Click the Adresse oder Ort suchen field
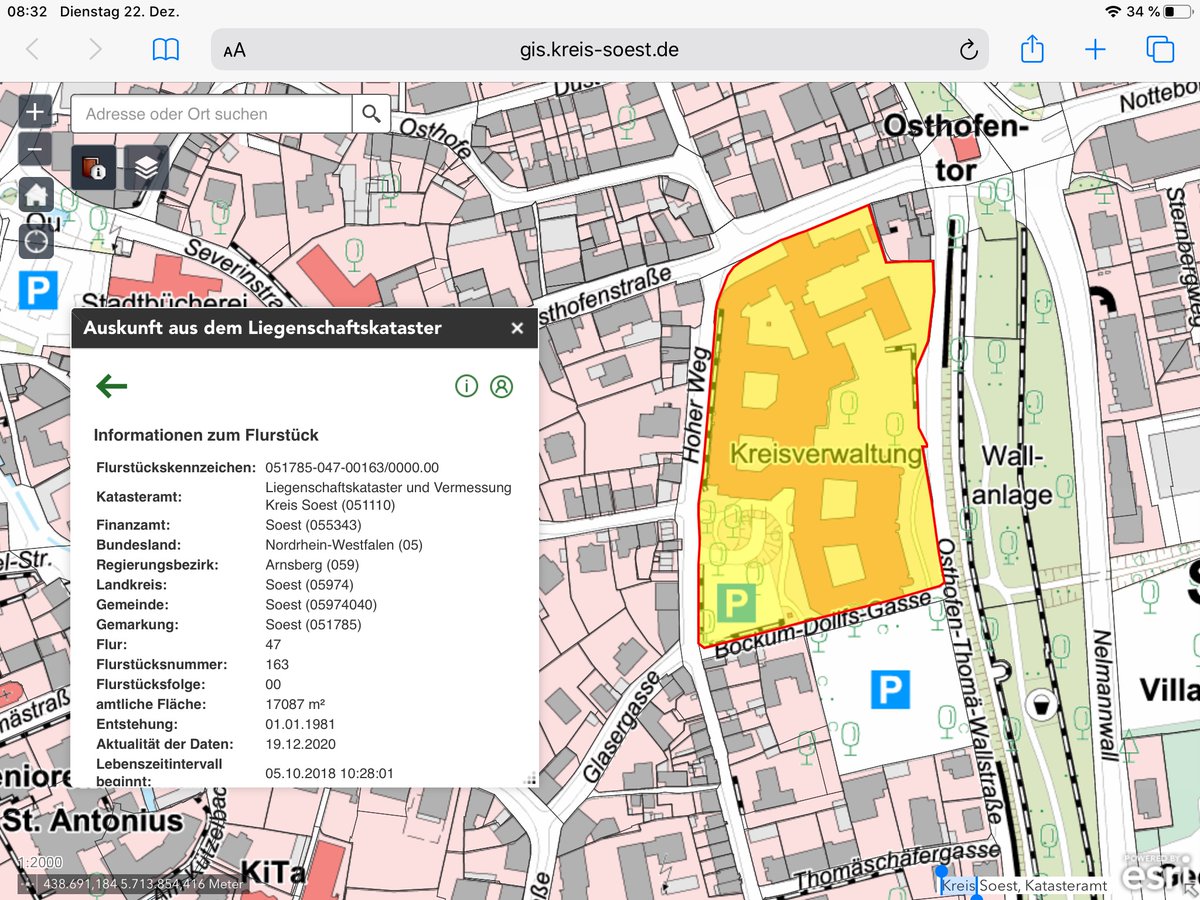1200x900 pixels. click(x=212, y=113)
